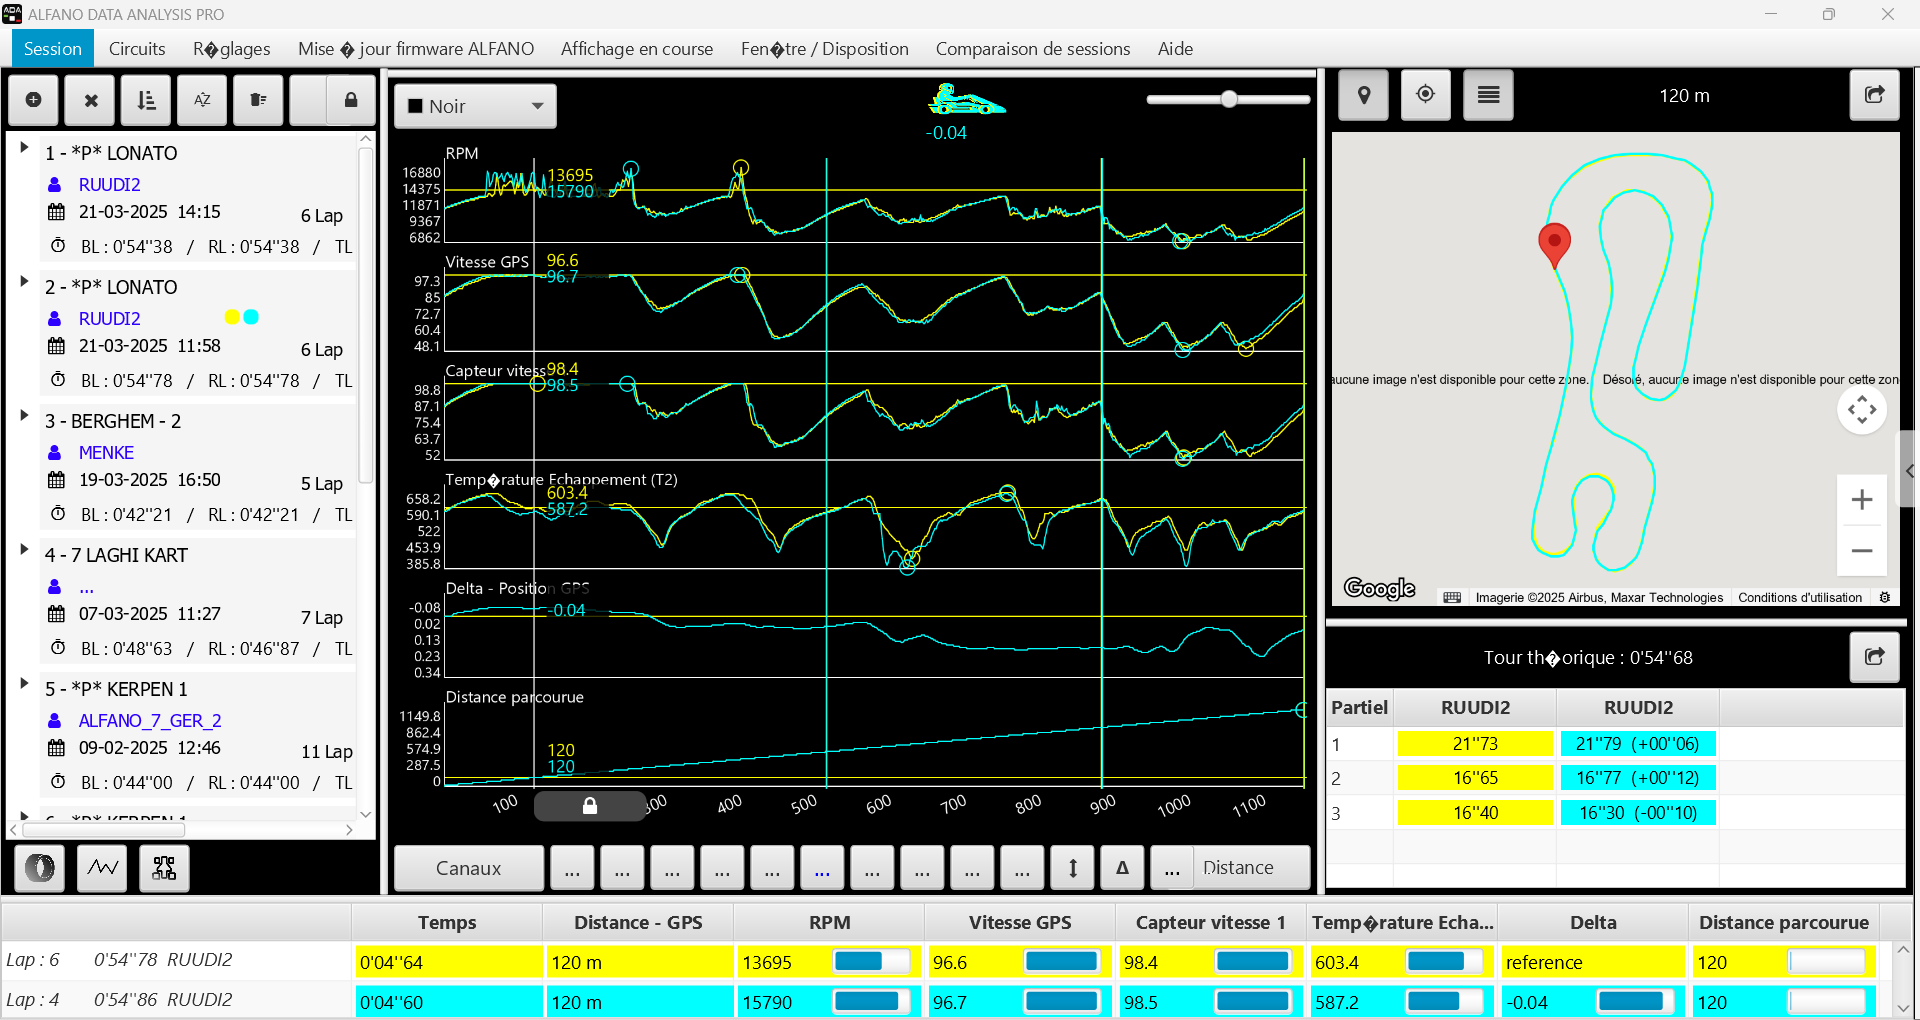Click the A-Z alphabetical sort icon
The height and width of the screenshot is (1020, 1920).
click(202, 100)
